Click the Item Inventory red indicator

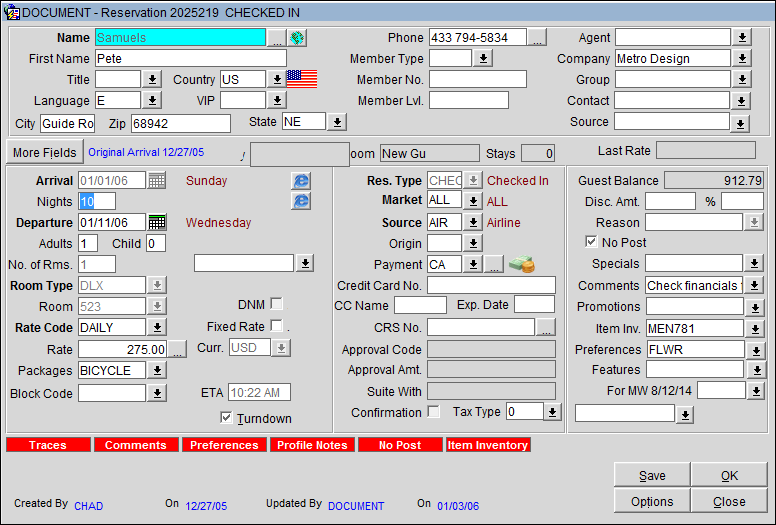click(x=488, y=445)
